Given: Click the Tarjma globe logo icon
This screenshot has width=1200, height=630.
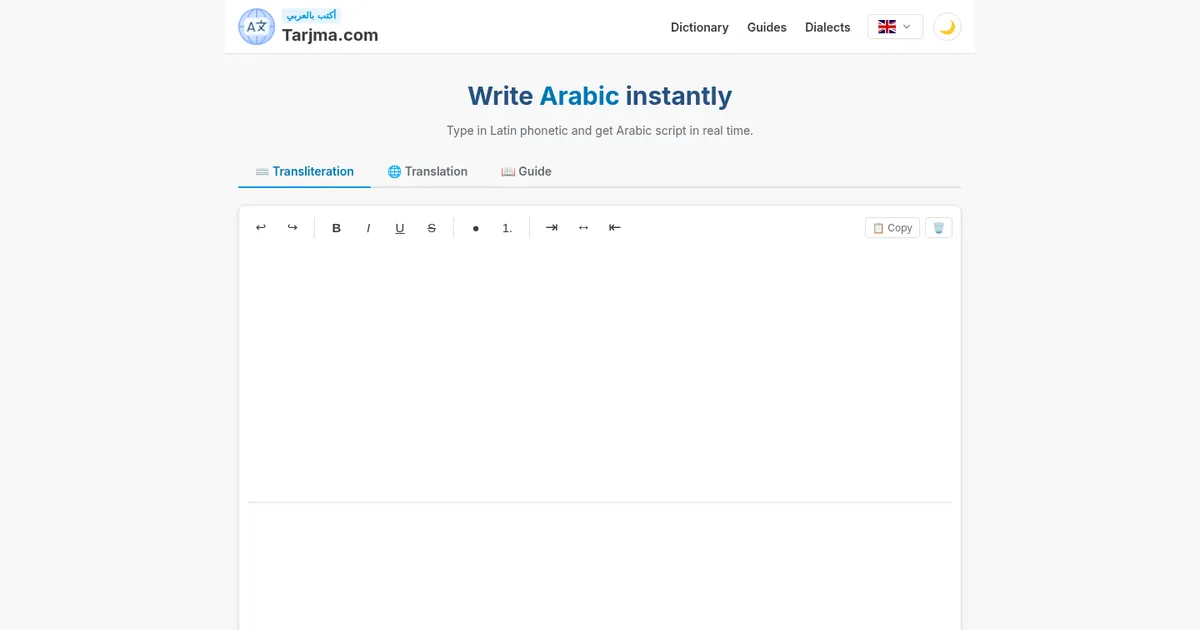Looking at the screenshot, I should (257, 27).
